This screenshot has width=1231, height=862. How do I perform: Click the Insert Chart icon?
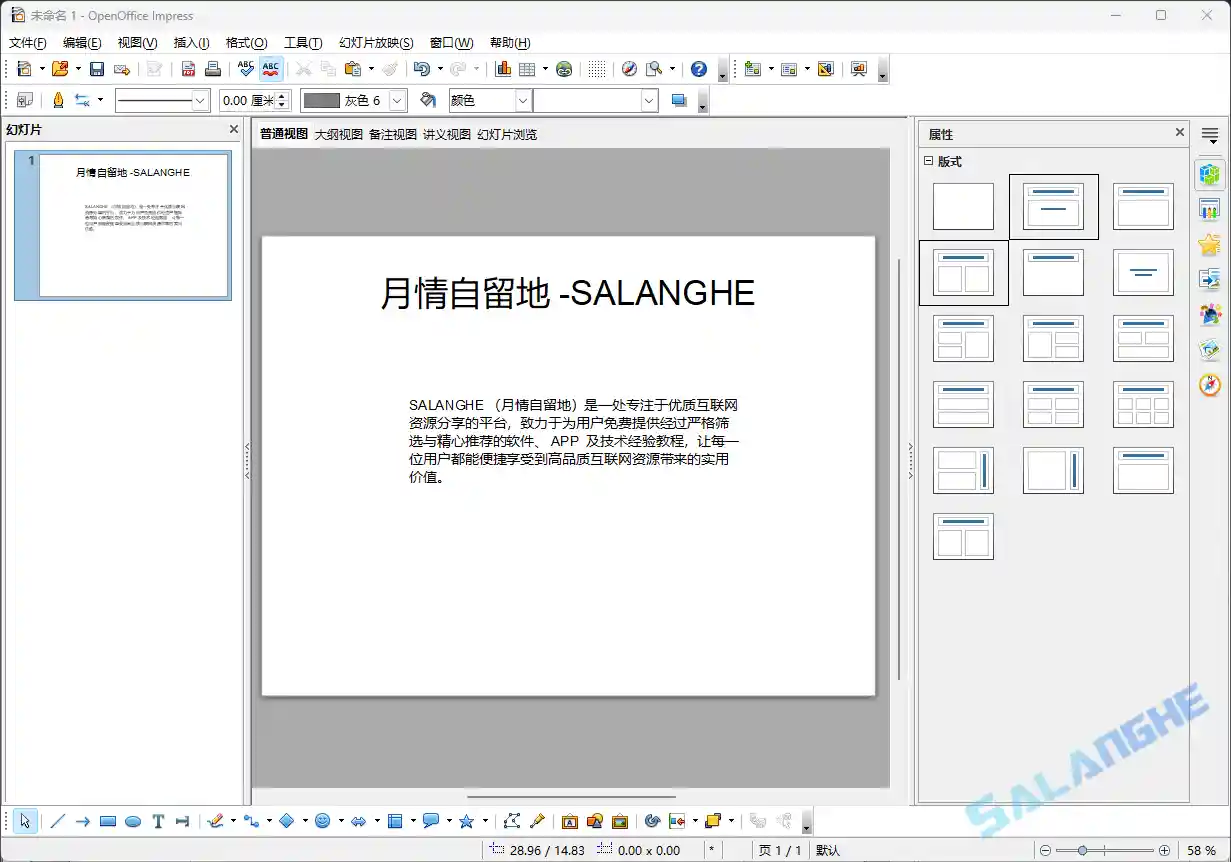[x=502, y=69]
